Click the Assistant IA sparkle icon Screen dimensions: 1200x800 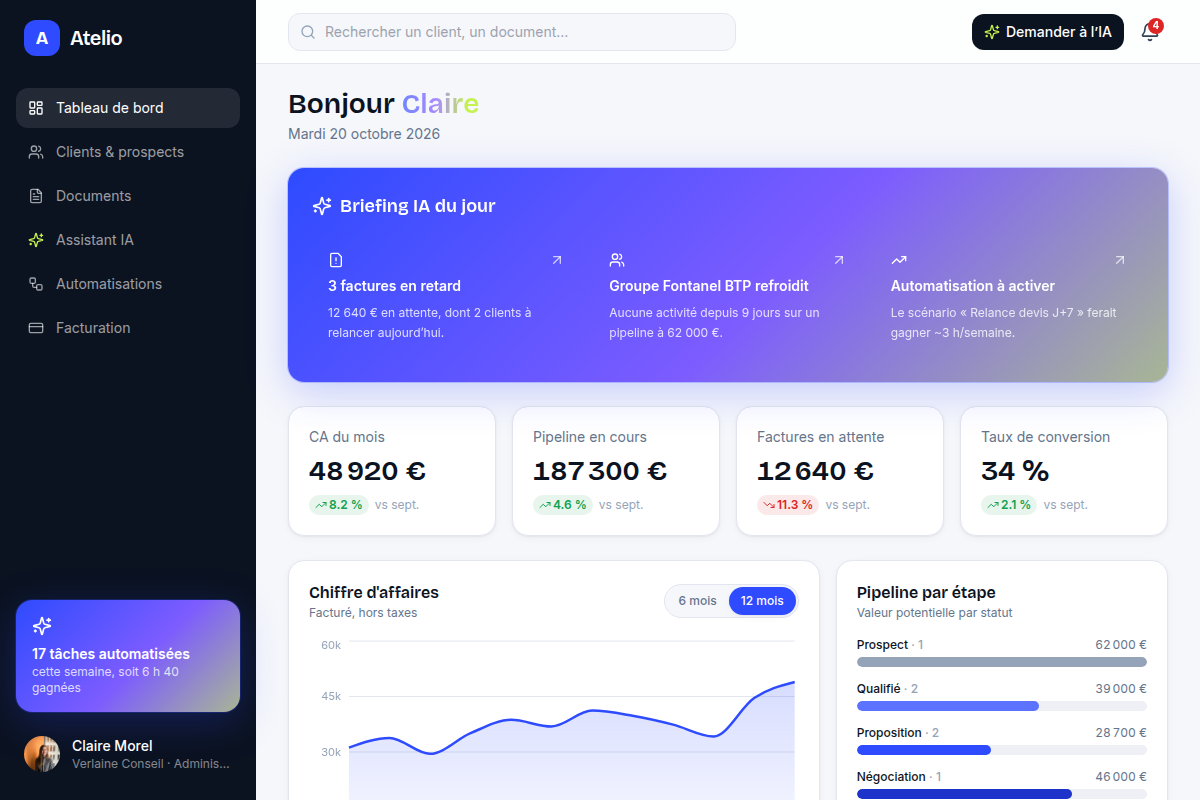36,240
